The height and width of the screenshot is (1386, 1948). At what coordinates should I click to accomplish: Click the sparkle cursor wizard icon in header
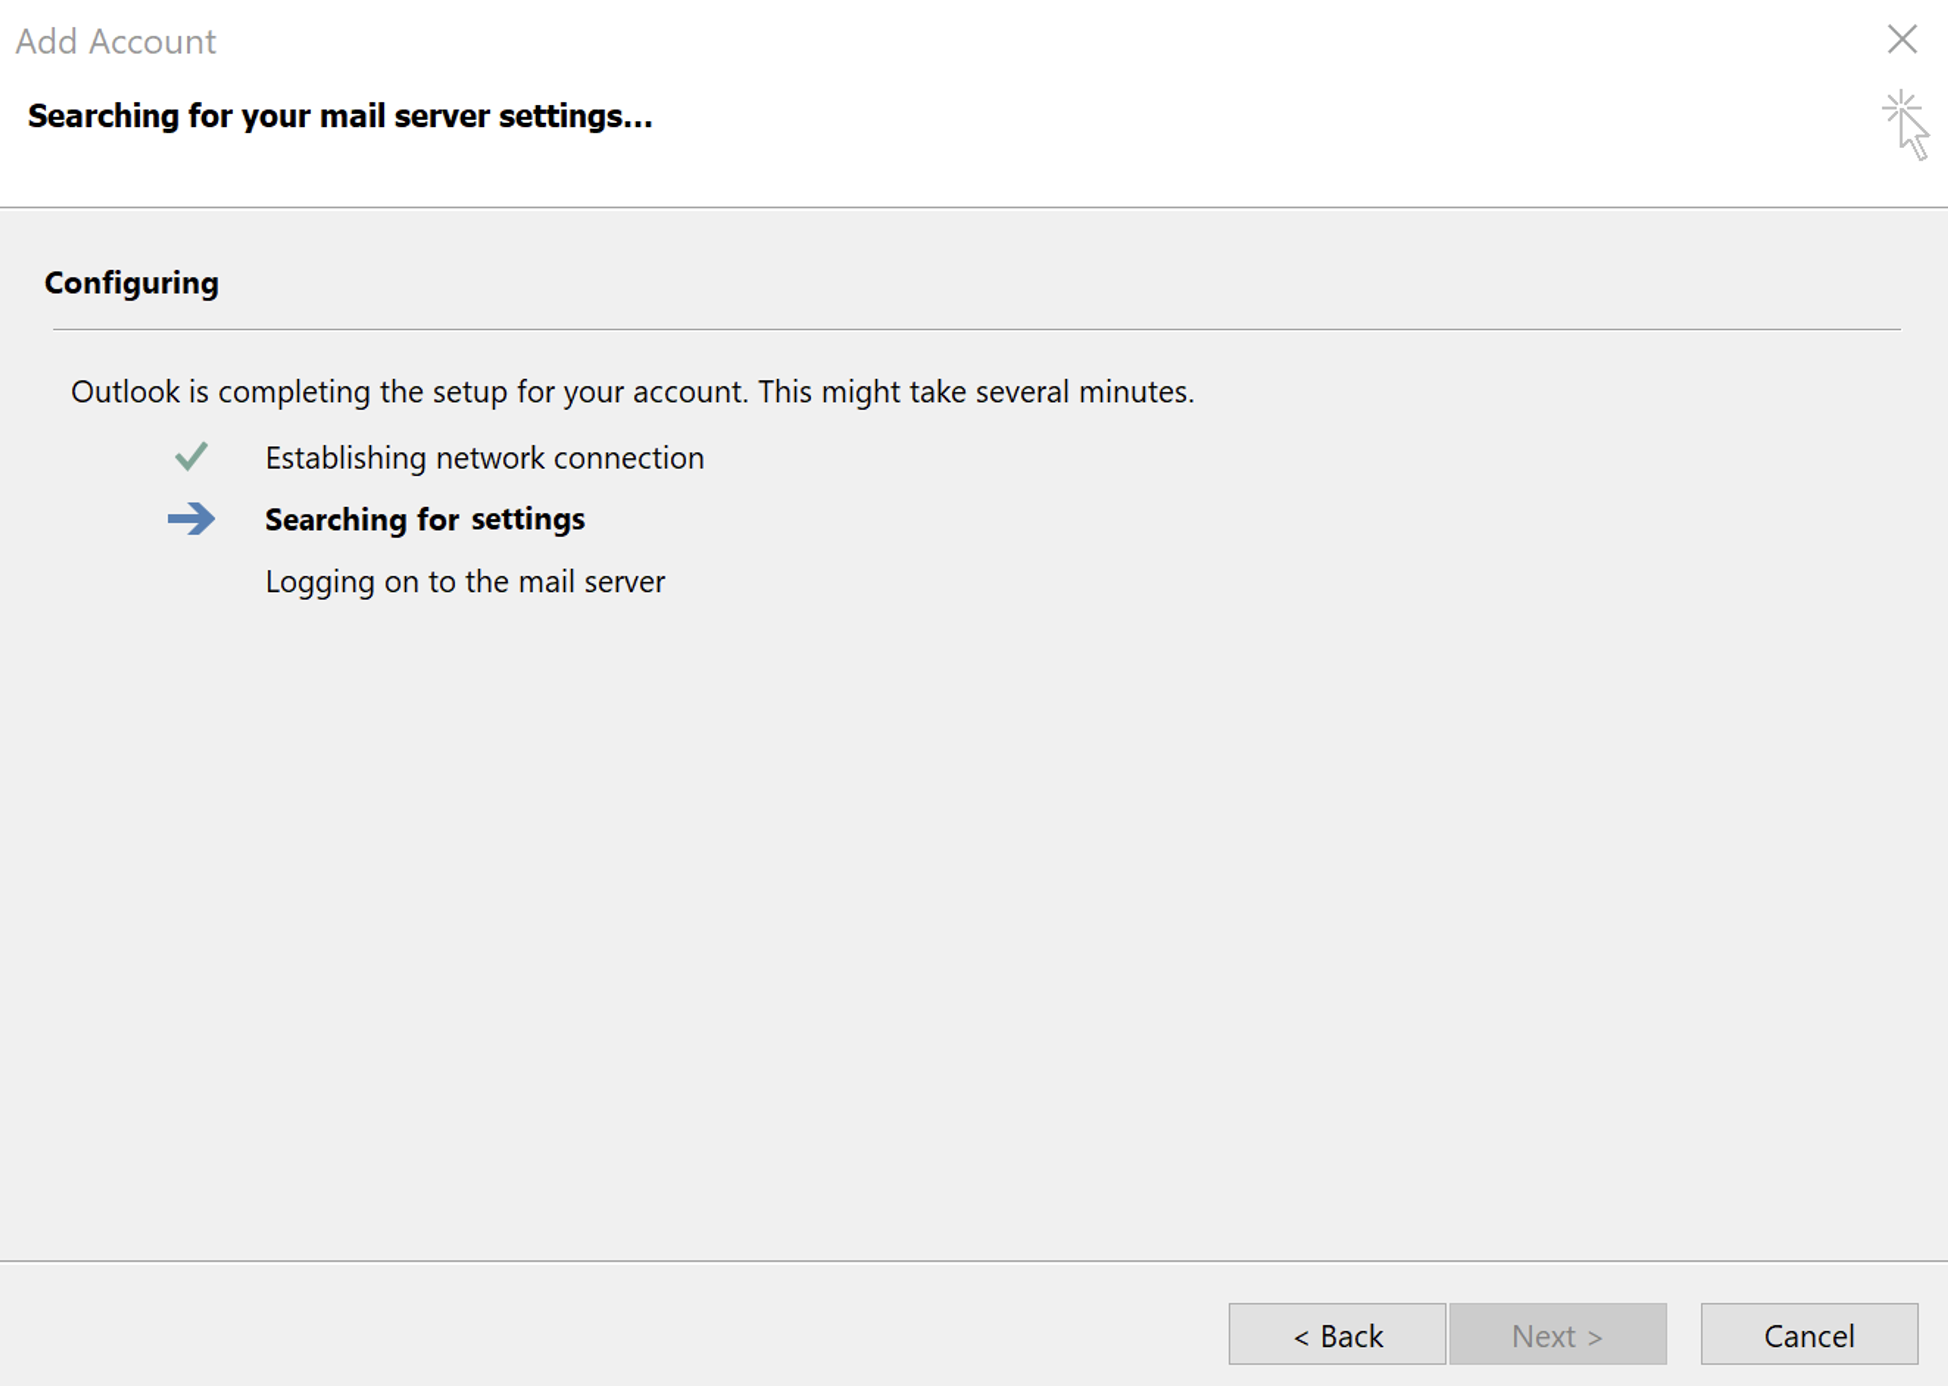tap(1904, 124)
